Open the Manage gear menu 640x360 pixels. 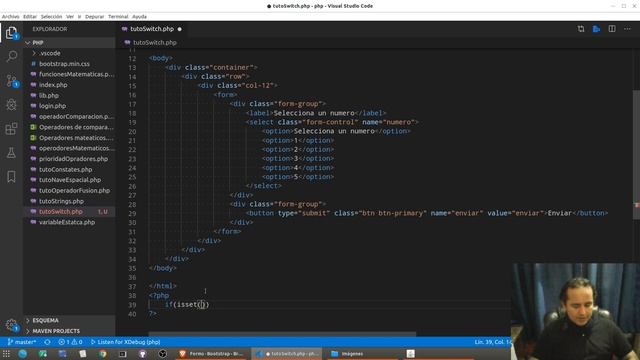(11, 325)
